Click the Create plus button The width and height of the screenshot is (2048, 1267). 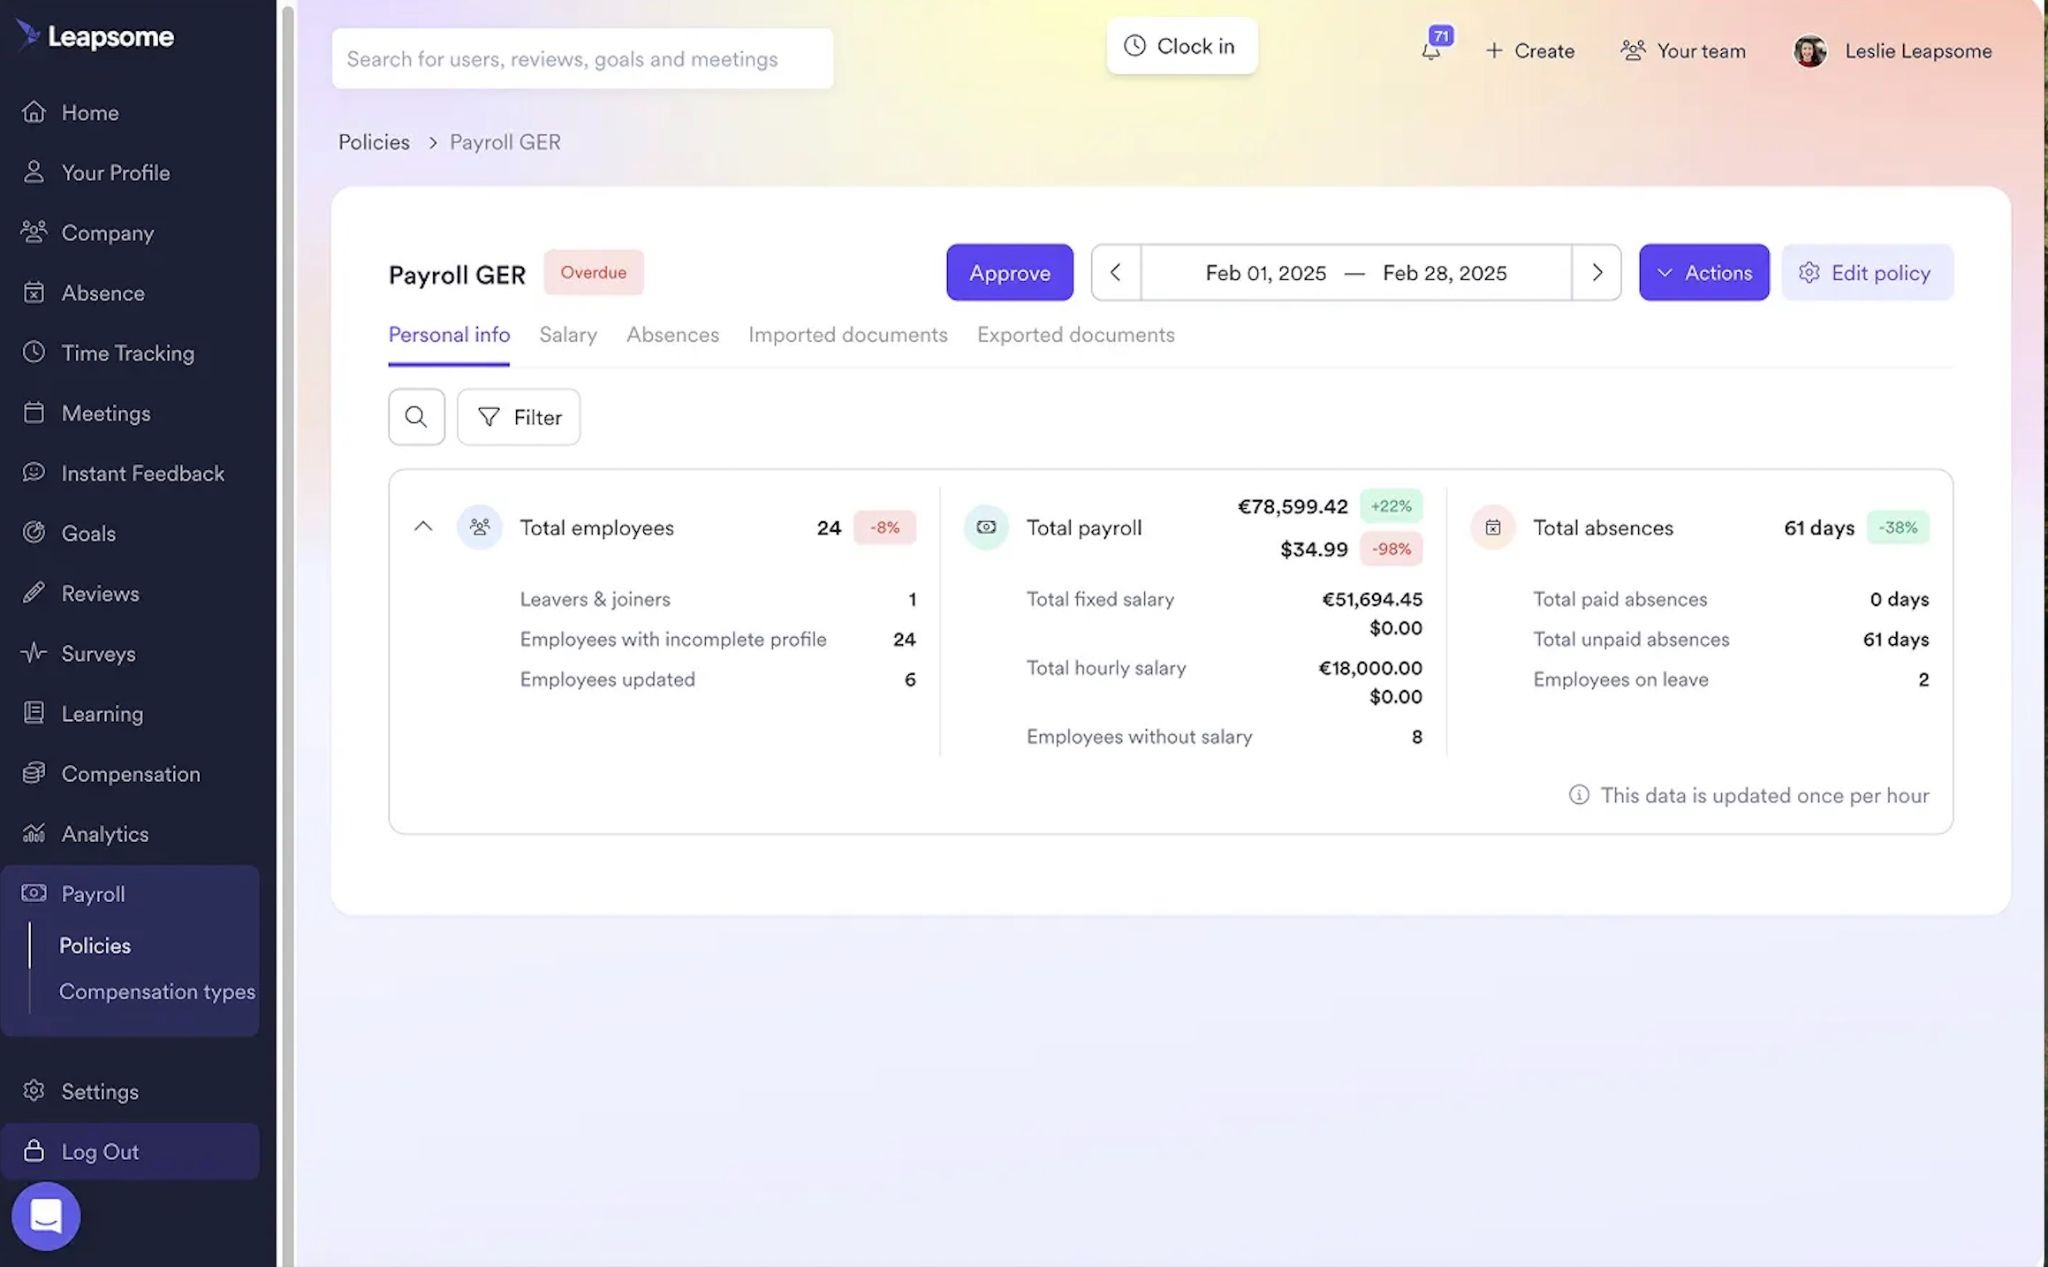(x=1529, y=51)
